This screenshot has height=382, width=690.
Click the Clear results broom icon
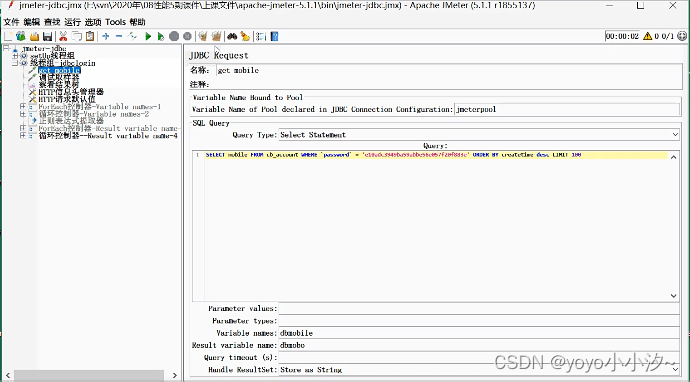[203, 37]
